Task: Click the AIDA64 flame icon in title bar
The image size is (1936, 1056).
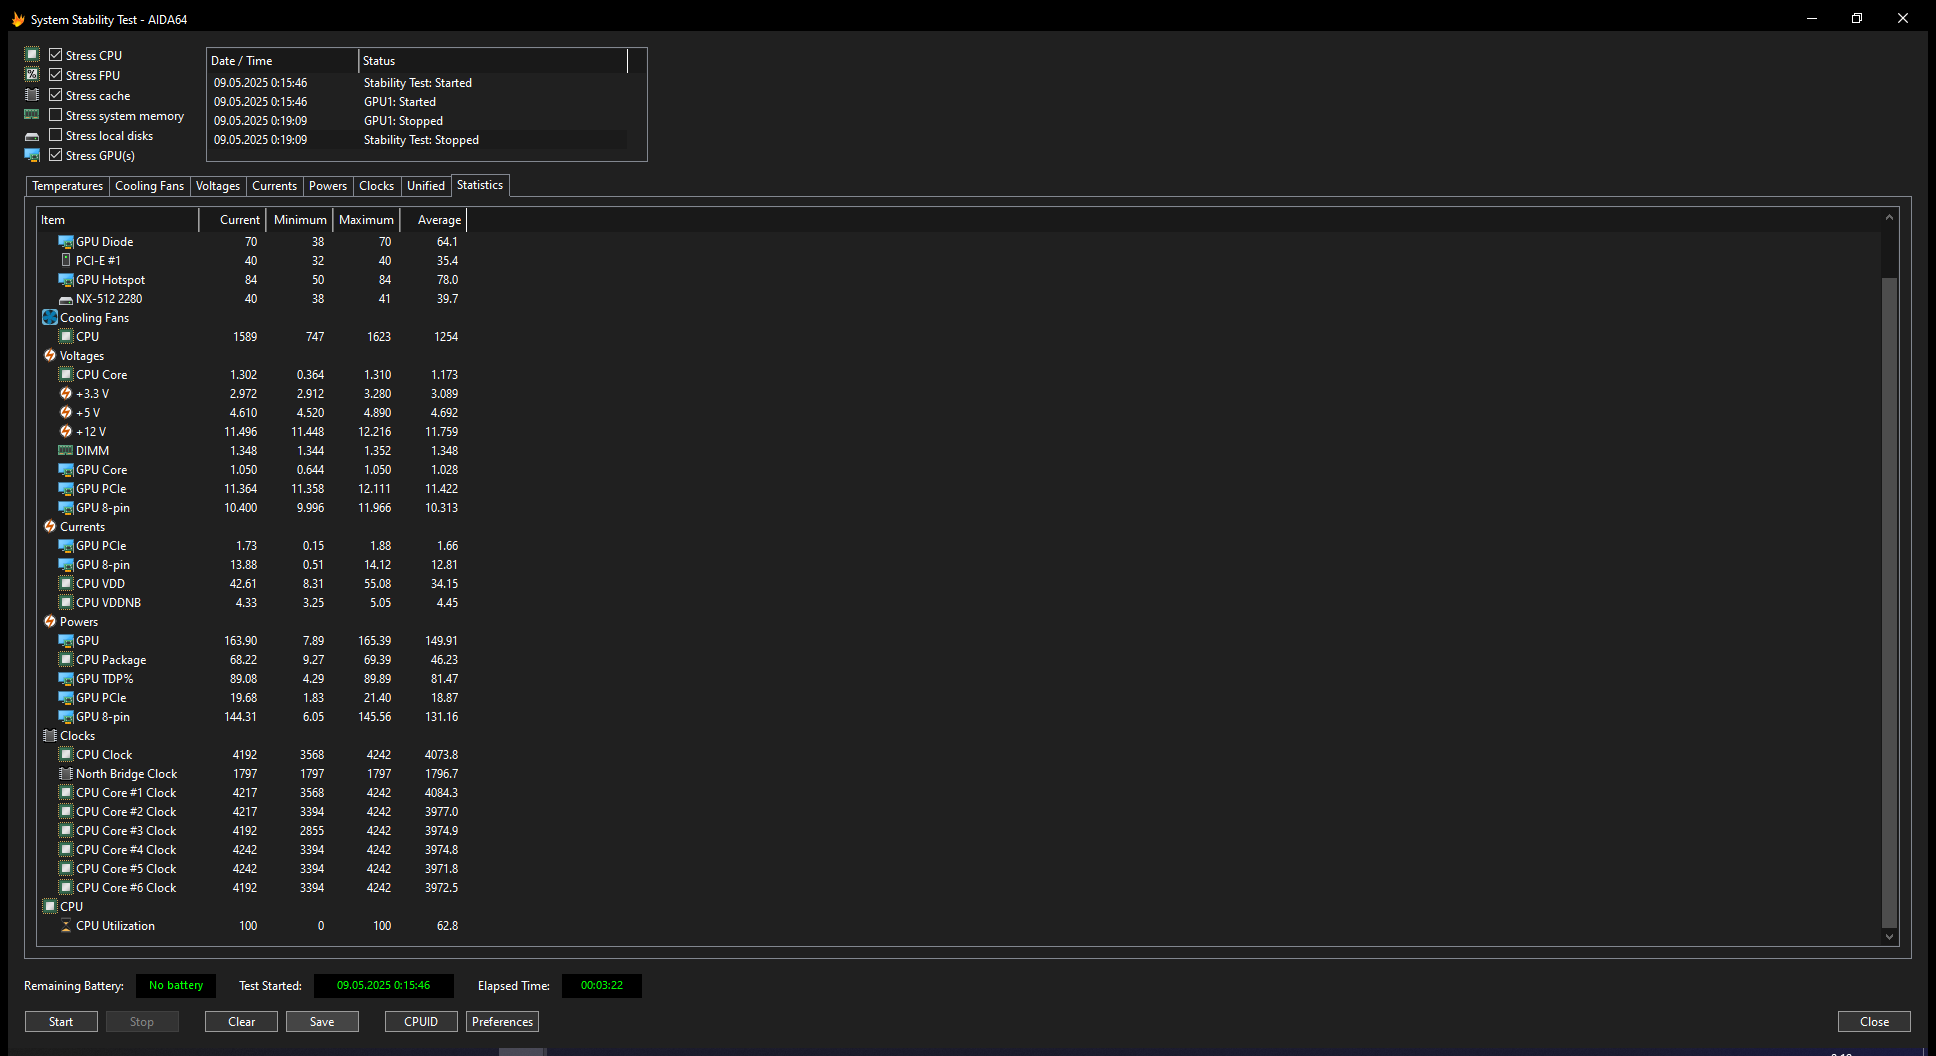Action: coord(18,19)
